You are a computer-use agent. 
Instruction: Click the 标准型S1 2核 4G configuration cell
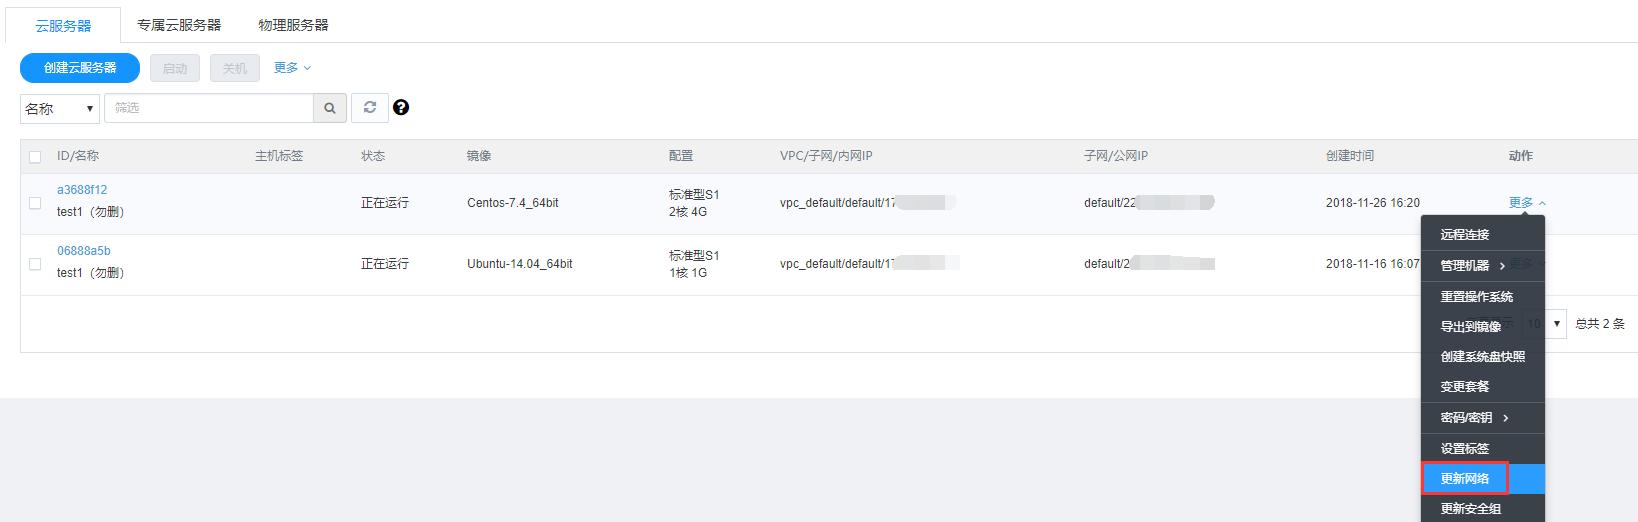[694, 203]
